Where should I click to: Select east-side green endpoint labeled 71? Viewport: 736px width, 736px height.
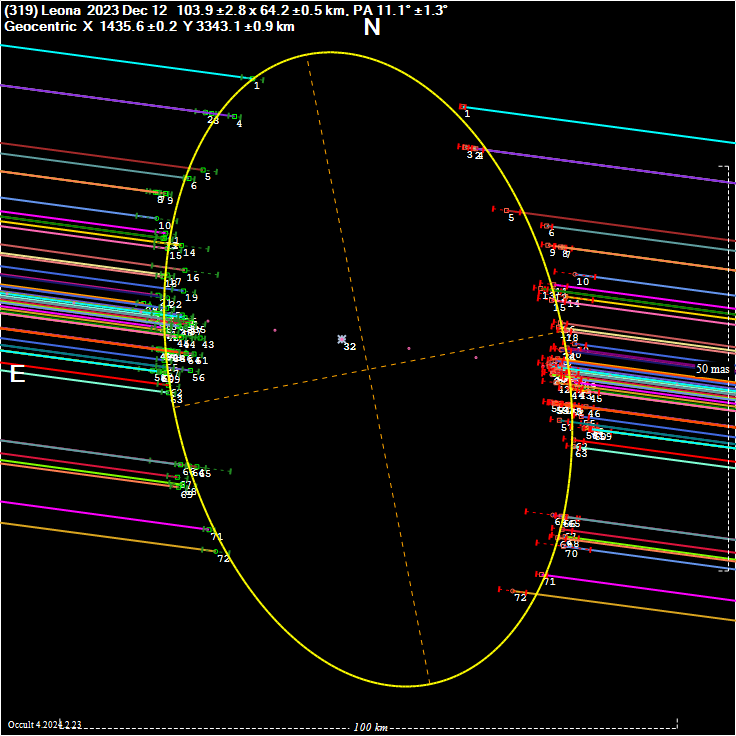coord(208,529)
